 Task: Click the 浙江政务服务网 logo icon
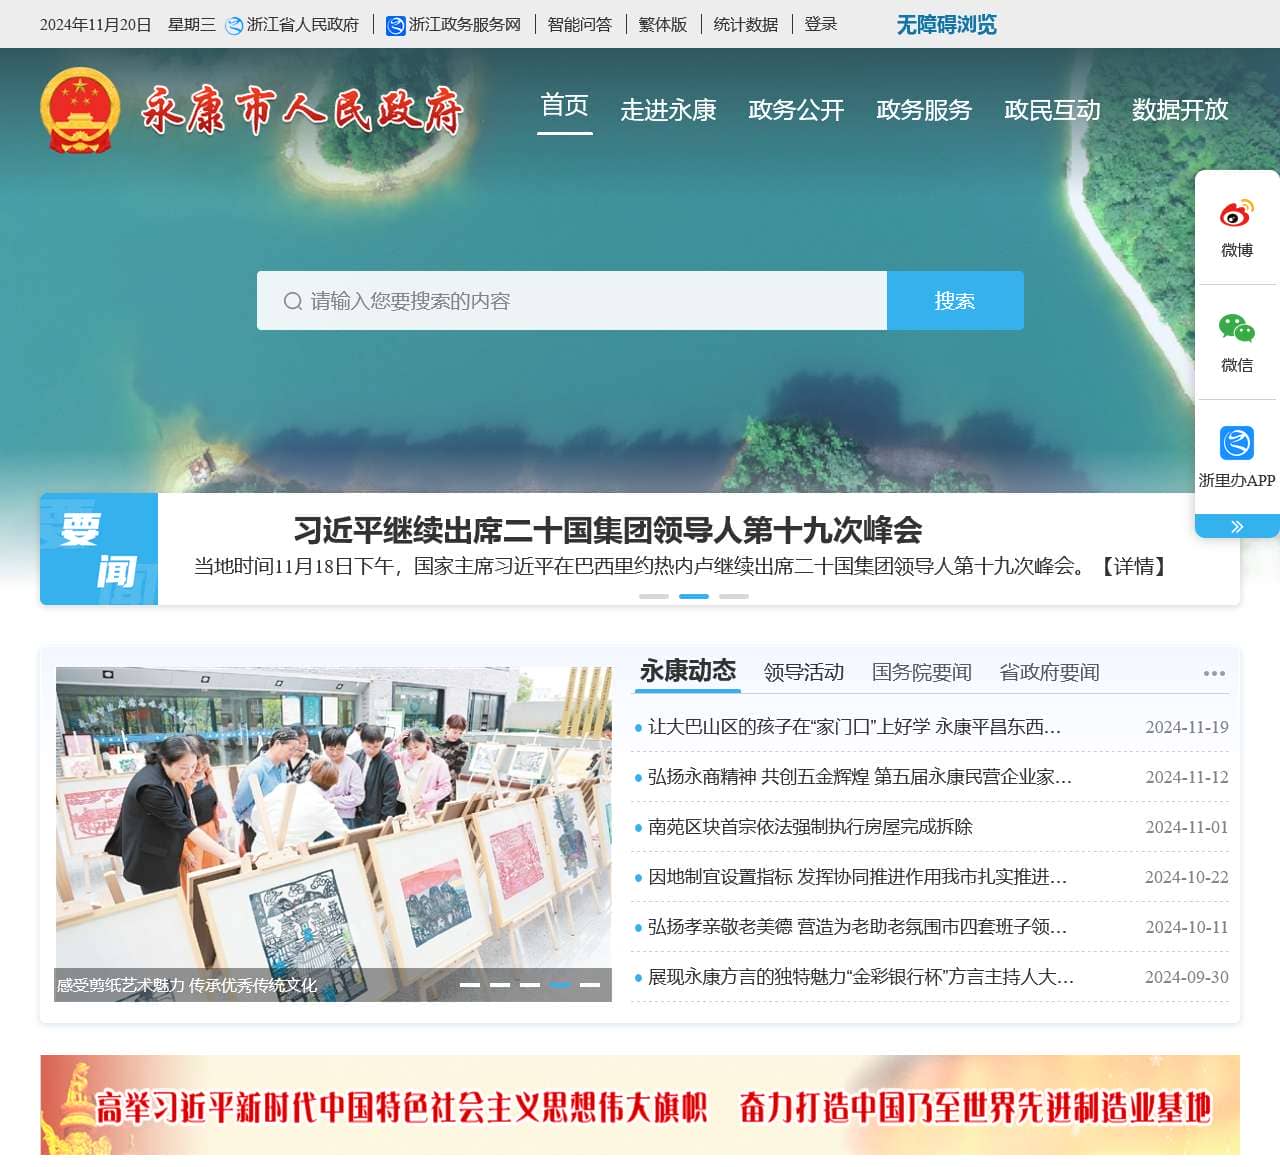coord(396,25)
